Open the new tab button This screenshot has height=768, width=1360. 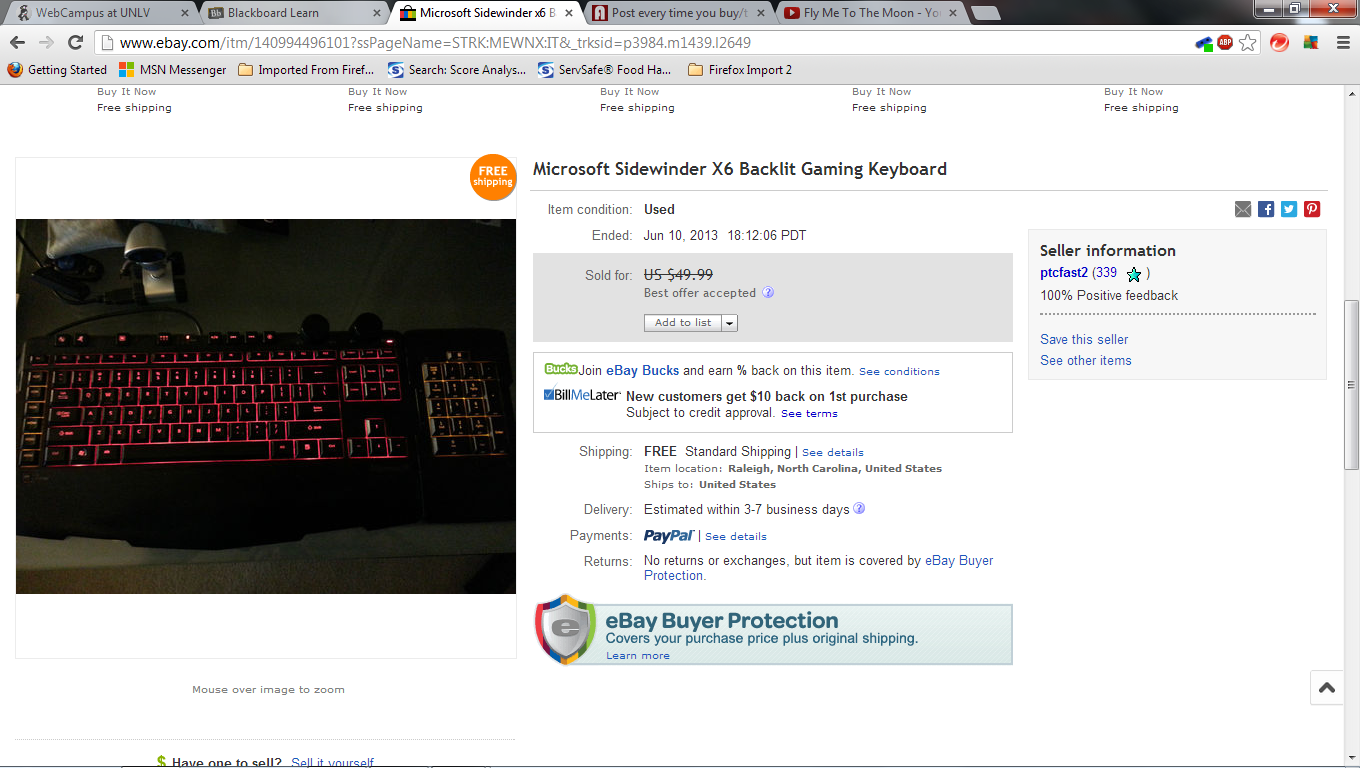tap(985, 13)
